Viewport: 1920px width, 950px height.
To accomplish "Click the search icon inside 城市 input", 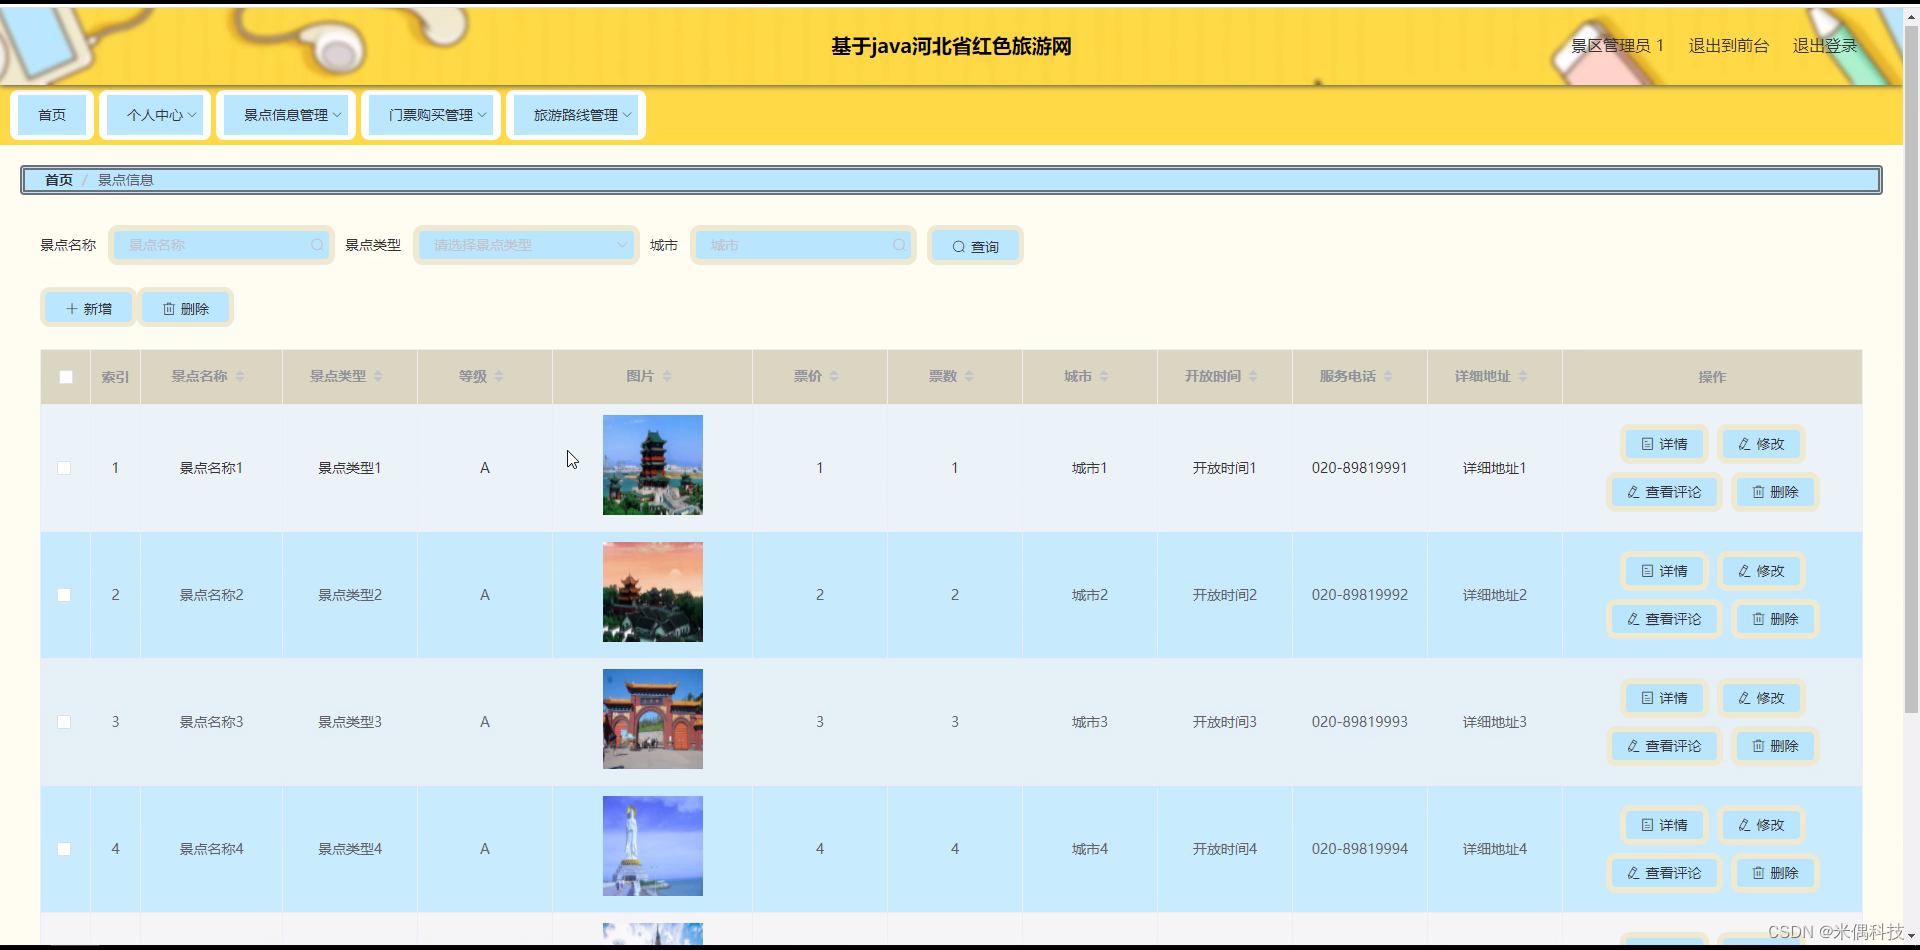I will click(899, 246).
